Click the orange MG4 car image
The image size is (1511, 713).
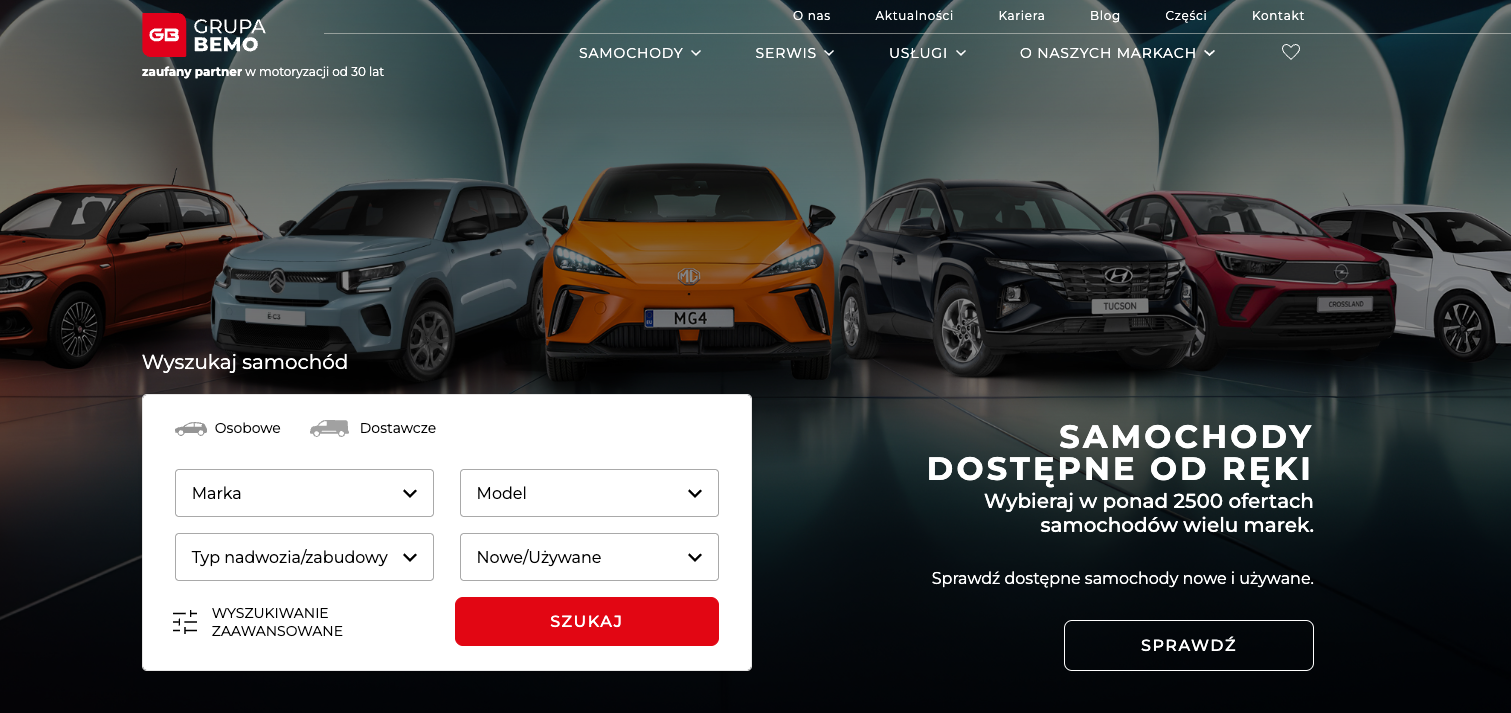(x=688, y=270)
